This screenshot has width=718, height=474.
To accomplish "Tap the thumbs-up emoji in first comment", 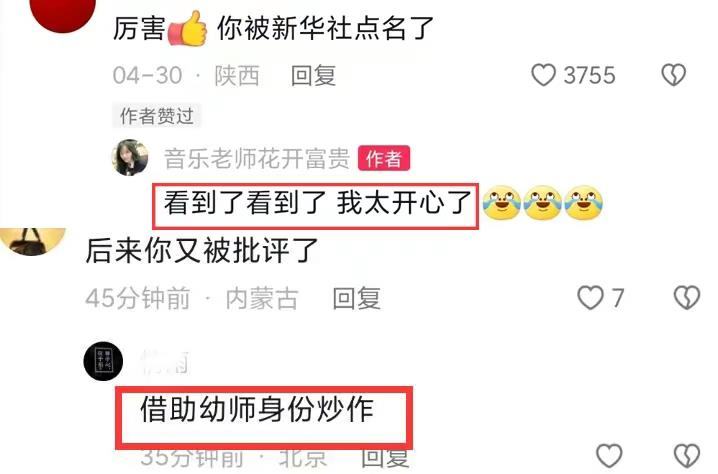I will [x=188, y=28].
